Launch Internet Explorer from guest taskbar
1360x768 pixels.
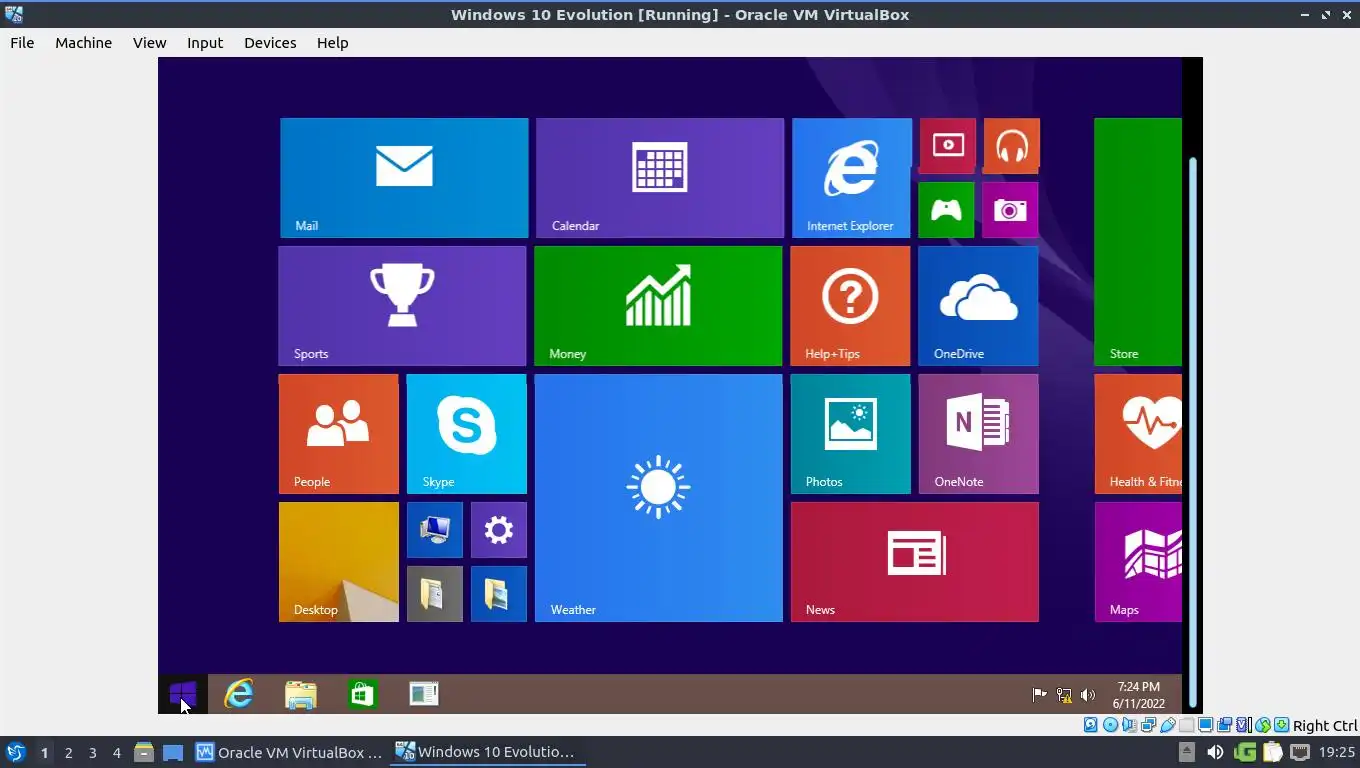(239, 693)
